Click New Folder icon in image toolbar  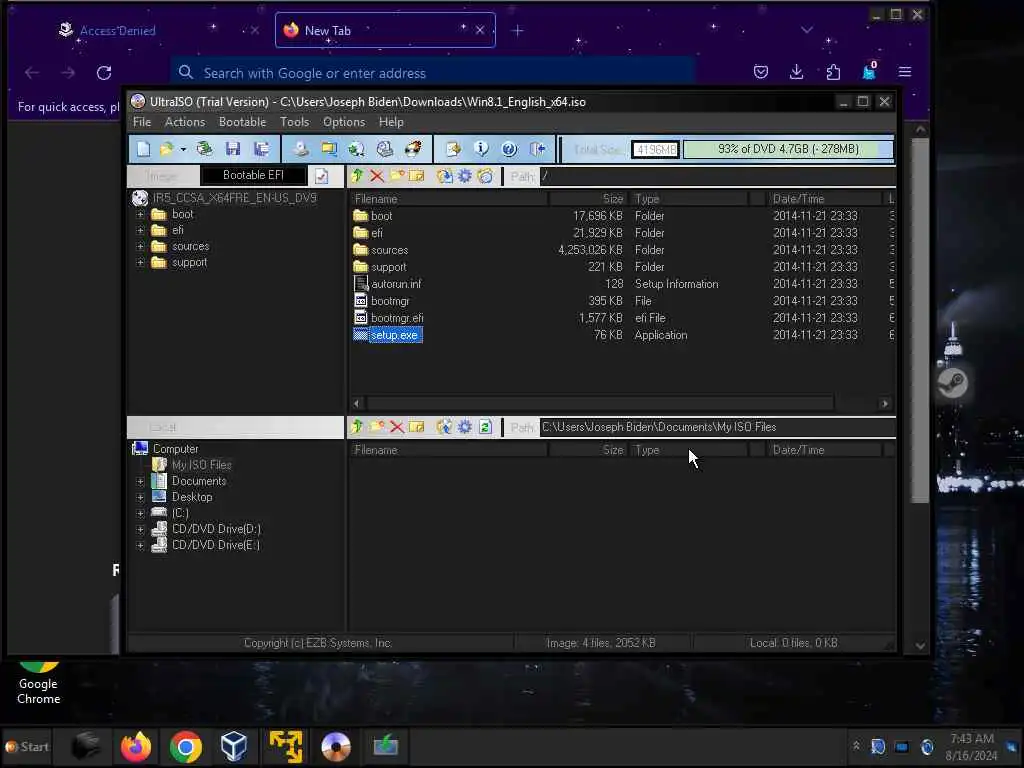(396, 176)
